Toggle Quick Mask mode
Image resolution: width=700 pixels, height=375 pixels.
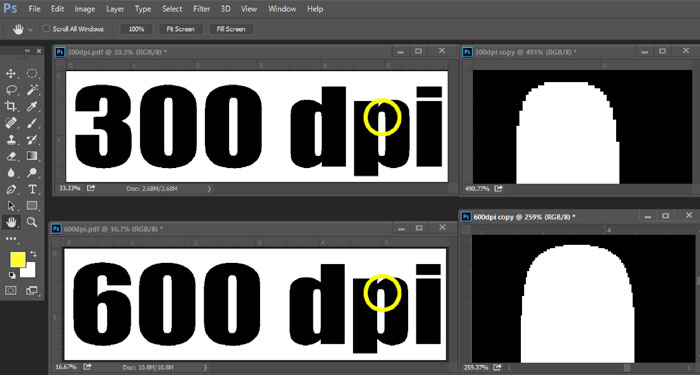pyautogui.click(x=11, y=291)
